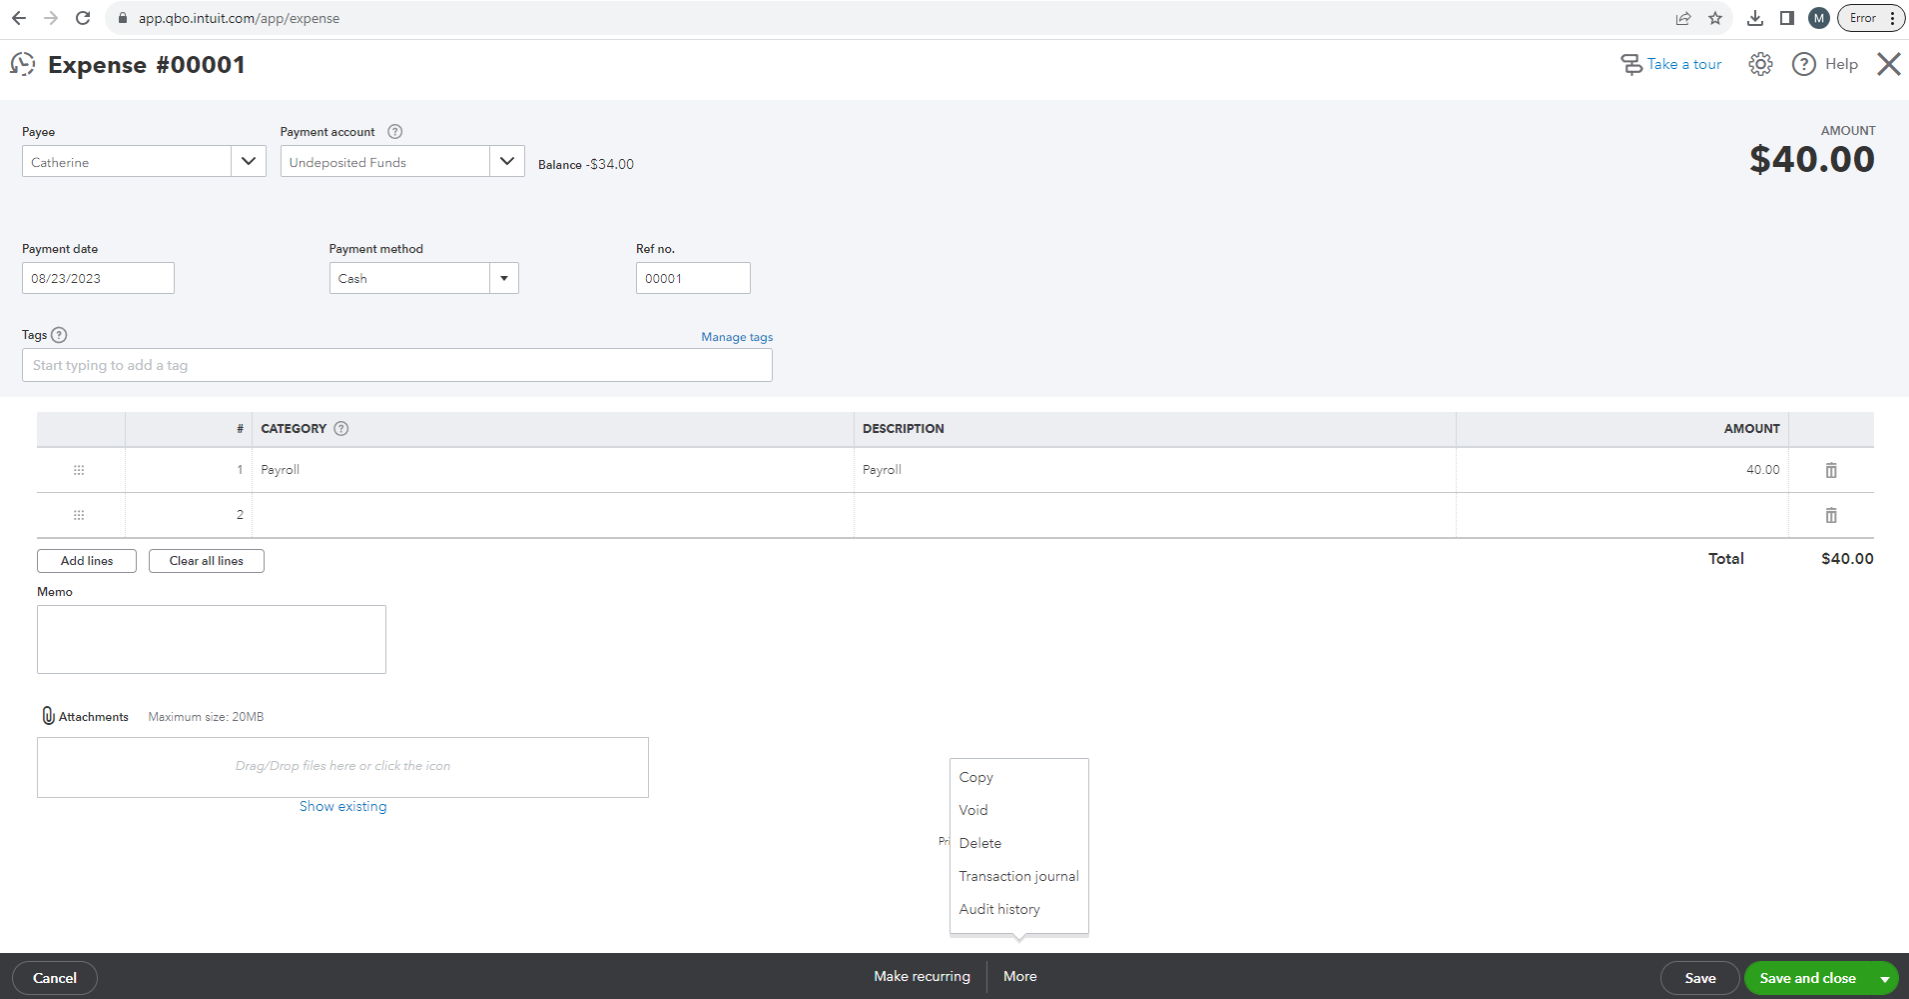The height and width of the screenshot is (999, 1909).
Task: Open Audit history from the menu
Action: click(x=999, y=909)
